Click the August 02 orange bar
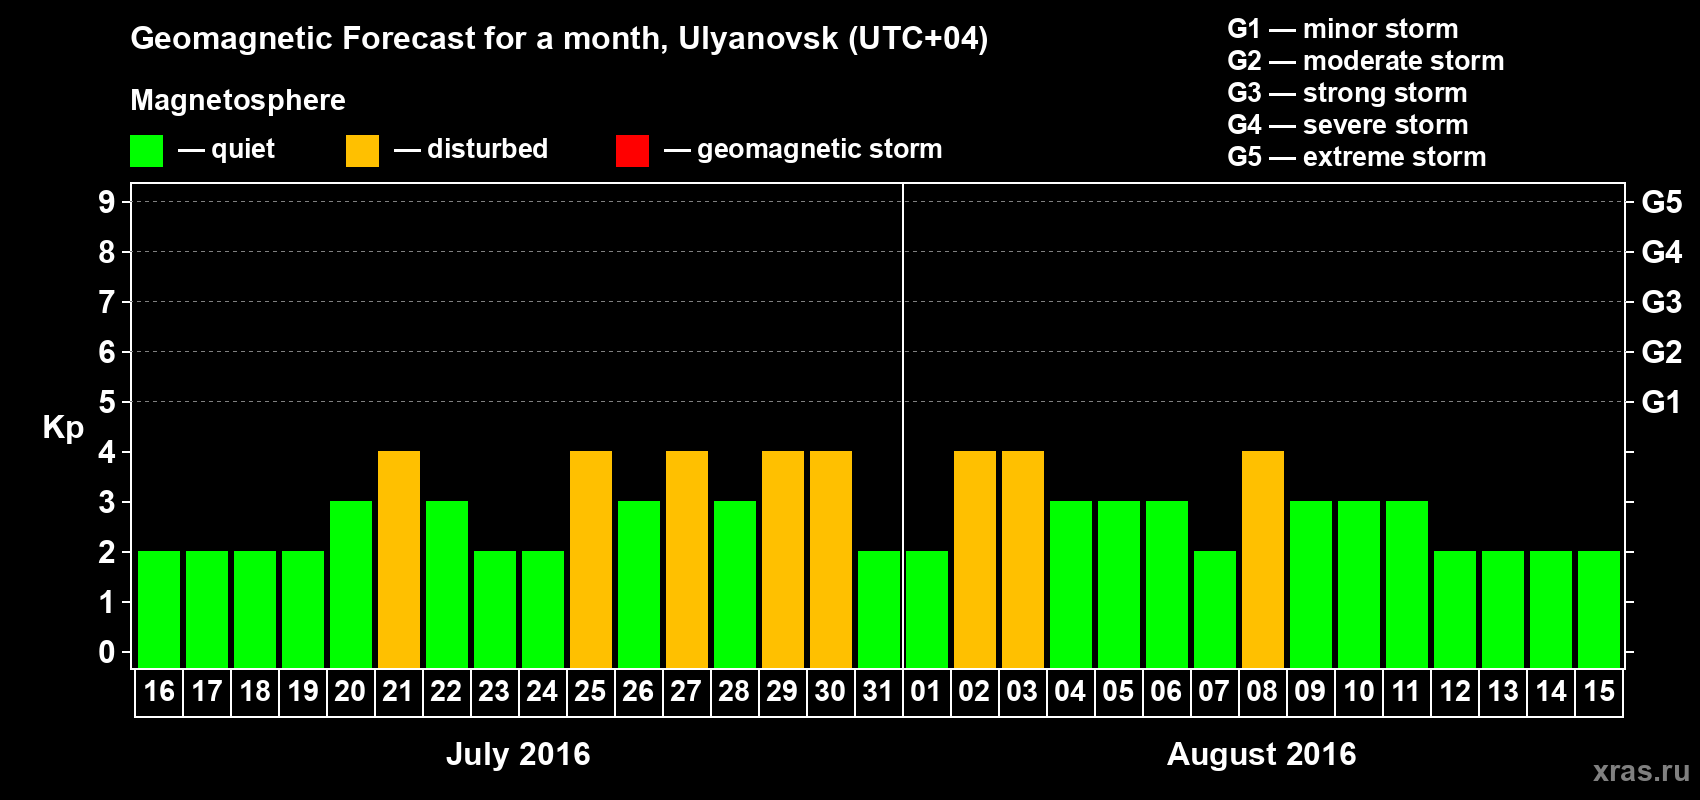The width and height of the screenshot is (1700, 800). 975,559
